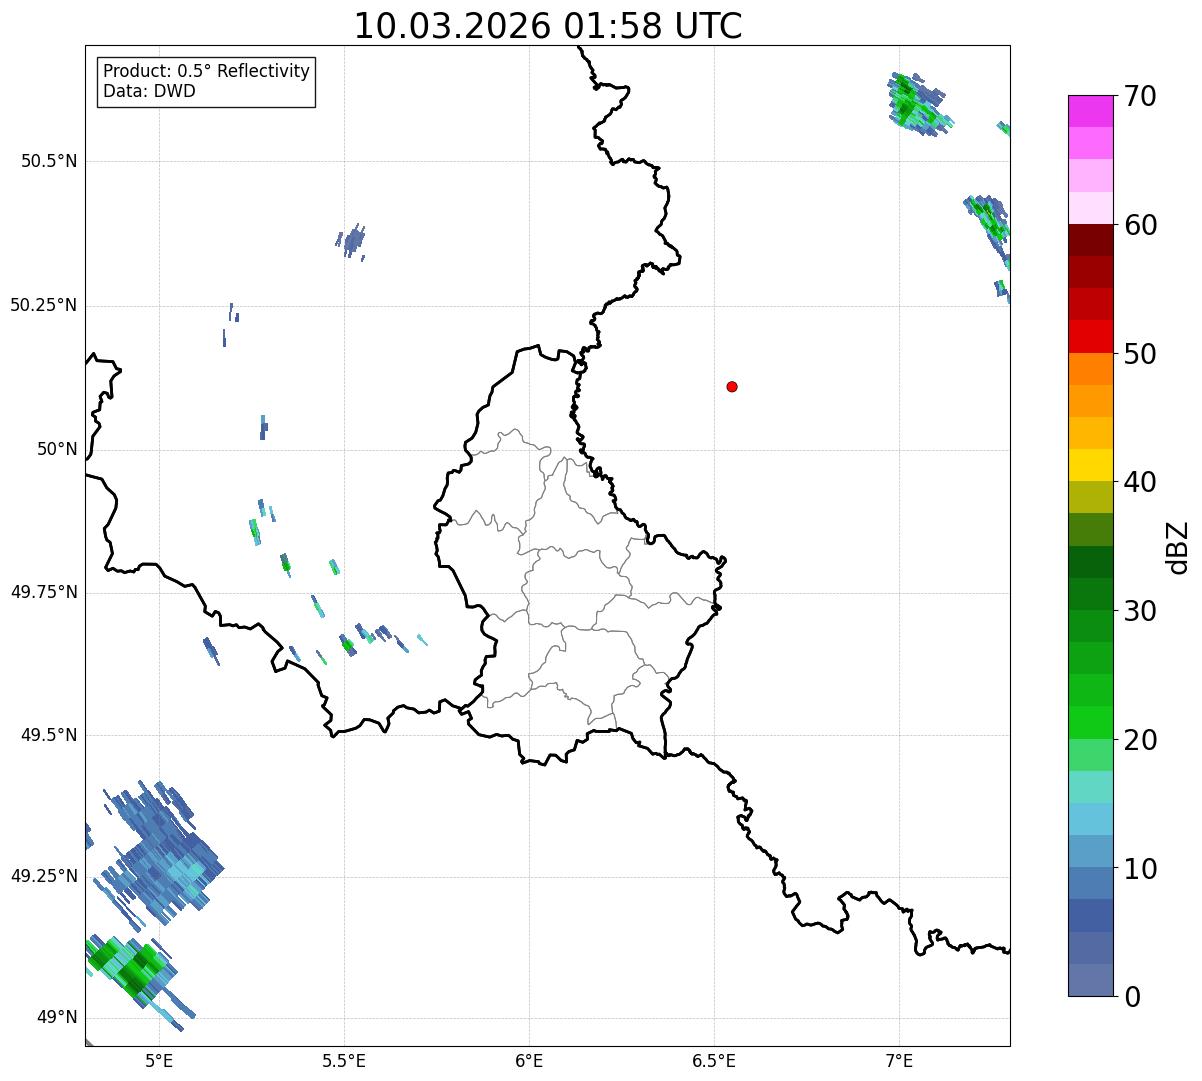
Task: Click the map title showing 01:58 UTC
Action: (x=548, y=26)
